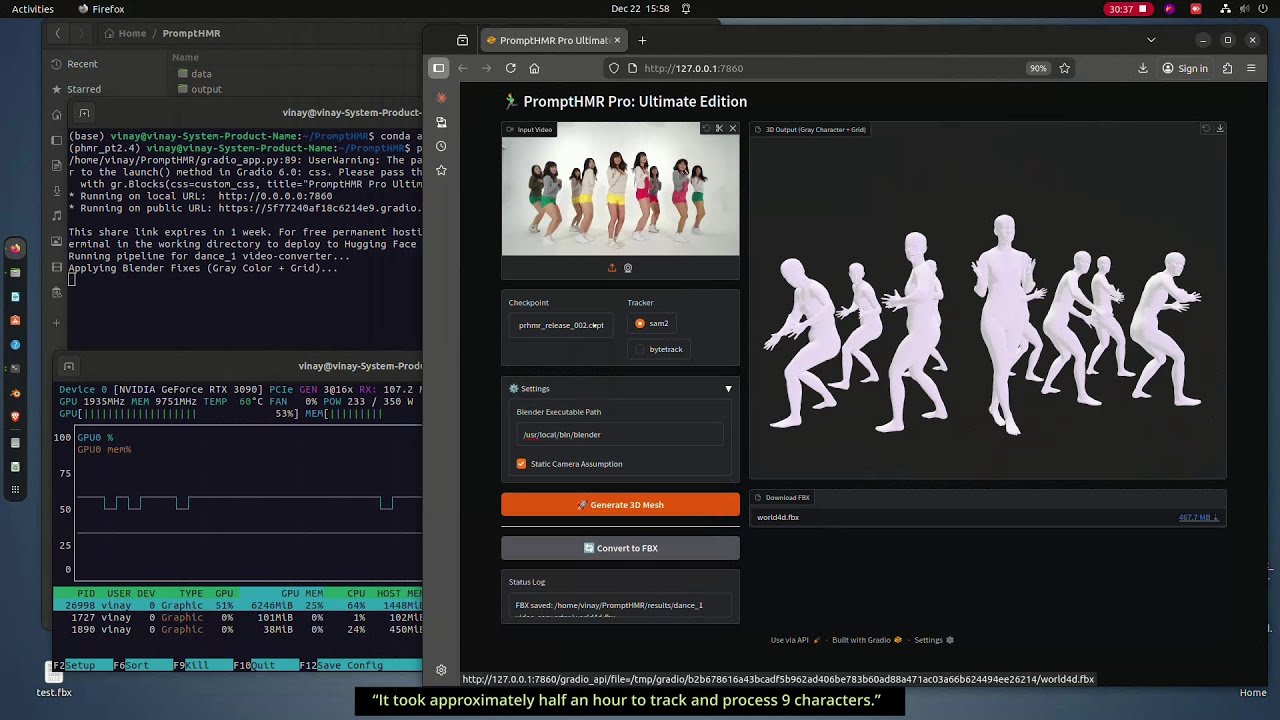Open the Dec 22 15:58 clock menu

pyautogui.click(x=640, y=9)
